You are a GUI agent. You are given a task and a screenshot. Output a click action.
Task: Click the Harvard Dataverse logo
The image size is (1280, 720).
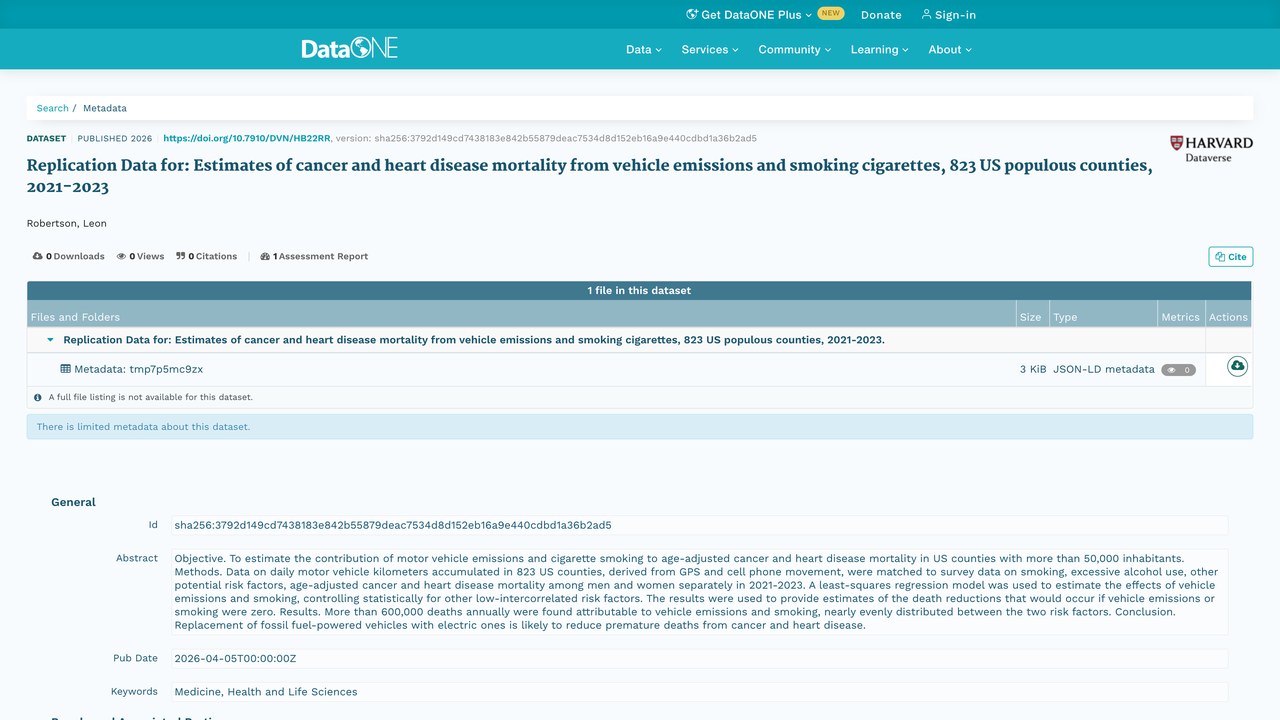click(x=1211, y=149)
